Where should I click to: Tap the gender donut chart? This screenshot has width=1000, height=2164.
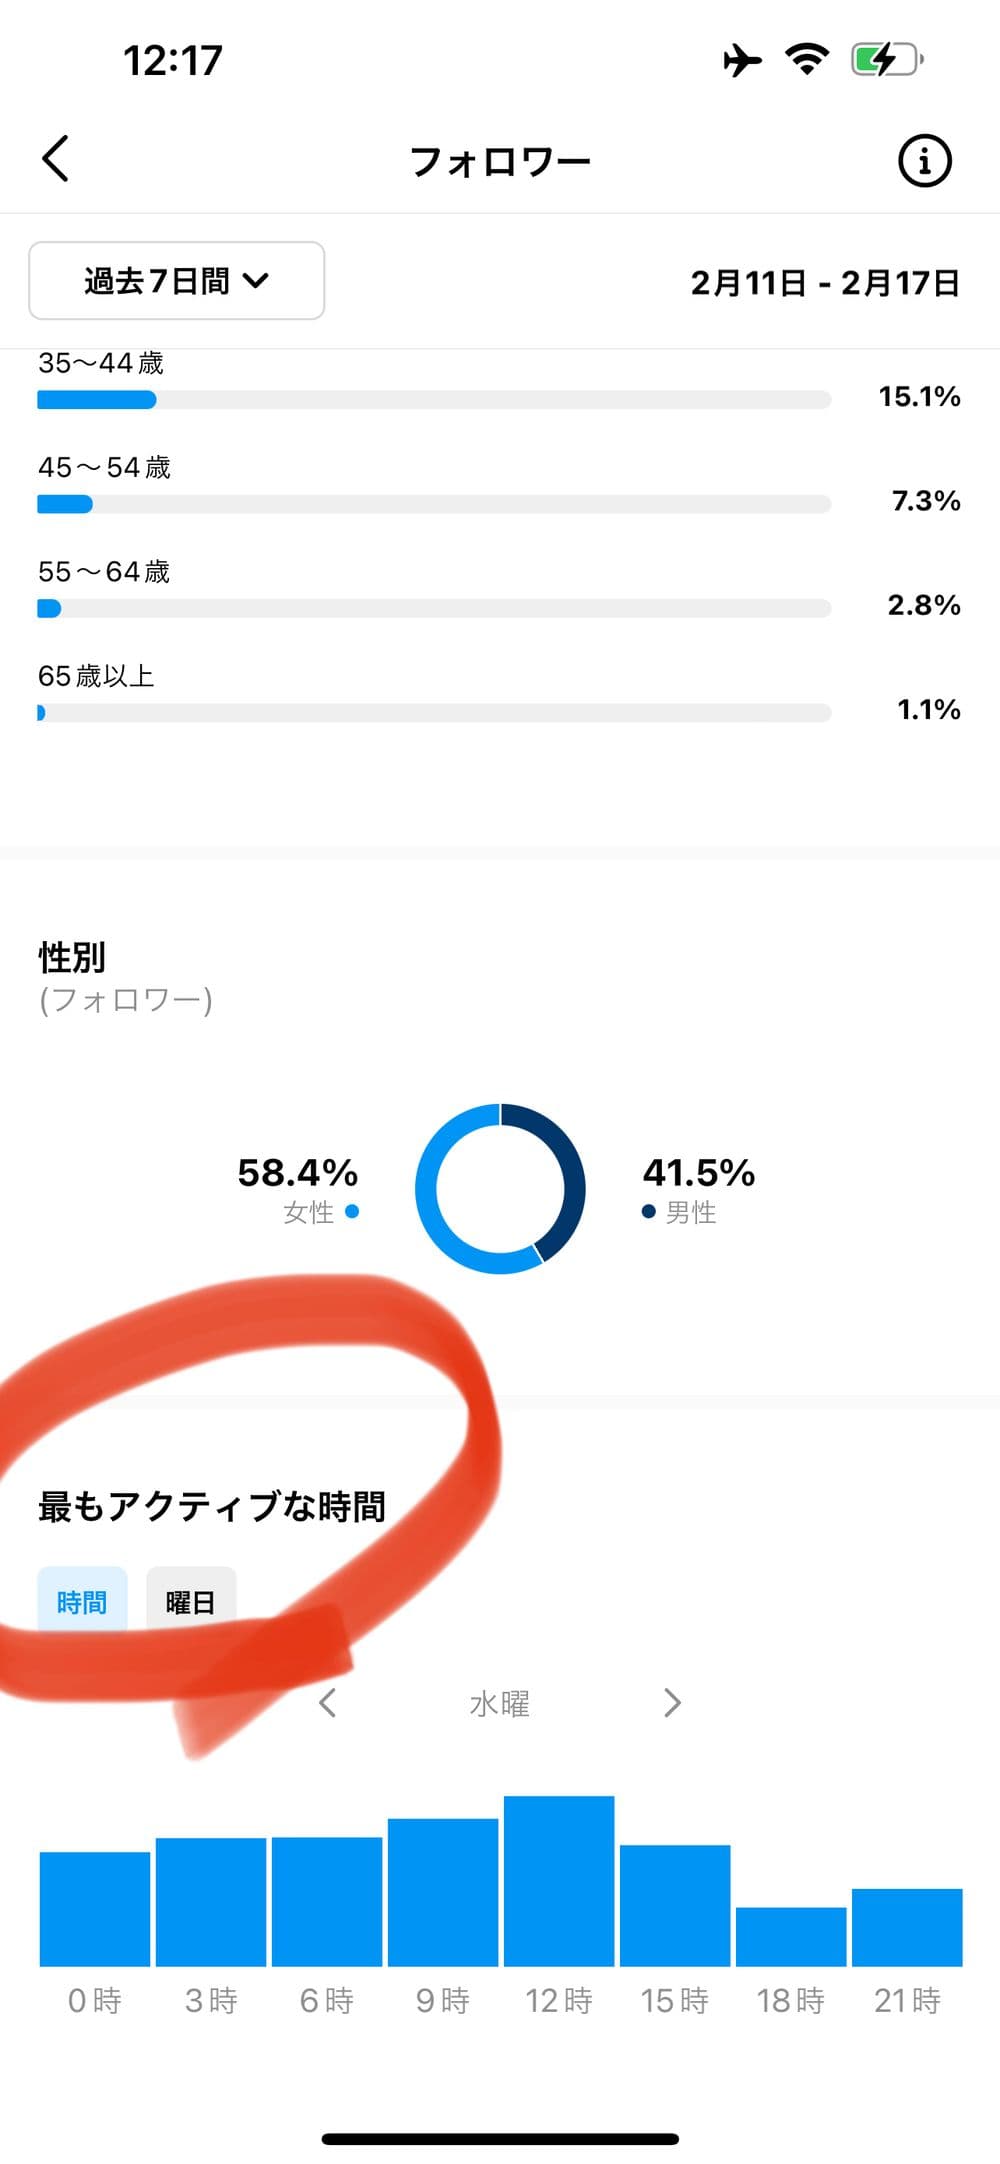pos(500,1188)
